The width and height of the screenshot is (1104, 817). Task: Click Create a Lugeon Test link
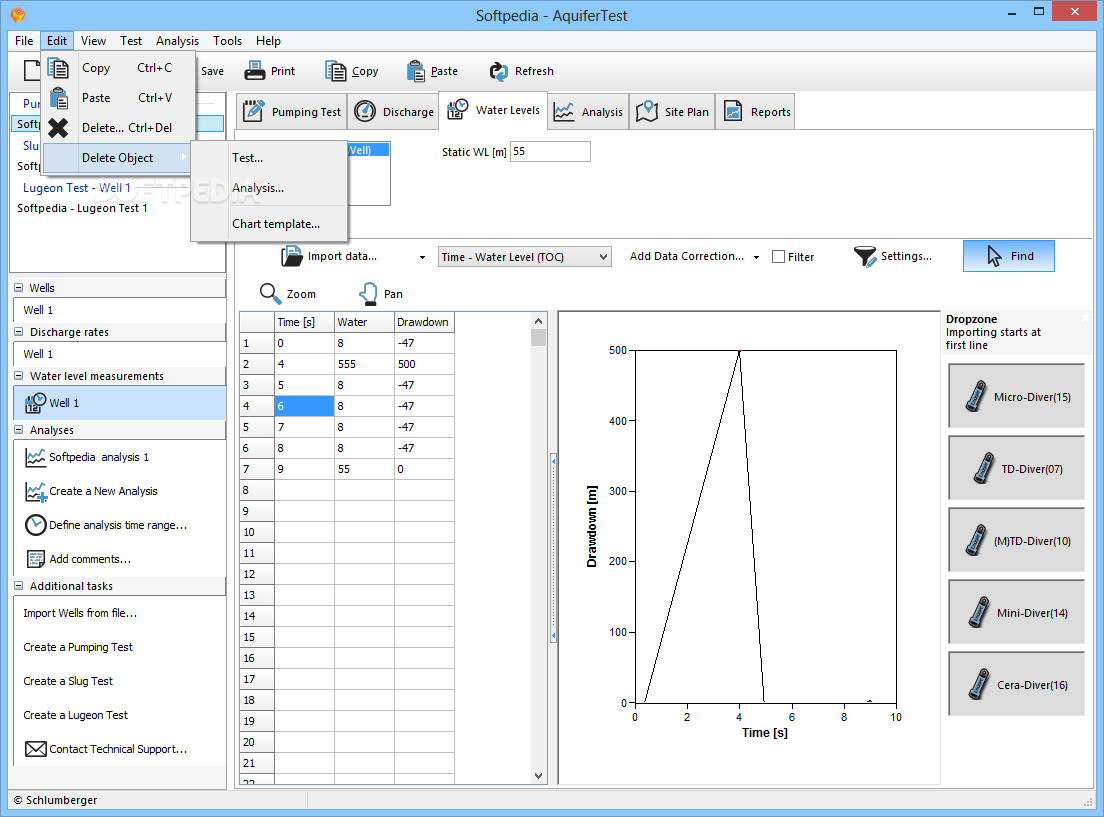pos(75,715)
